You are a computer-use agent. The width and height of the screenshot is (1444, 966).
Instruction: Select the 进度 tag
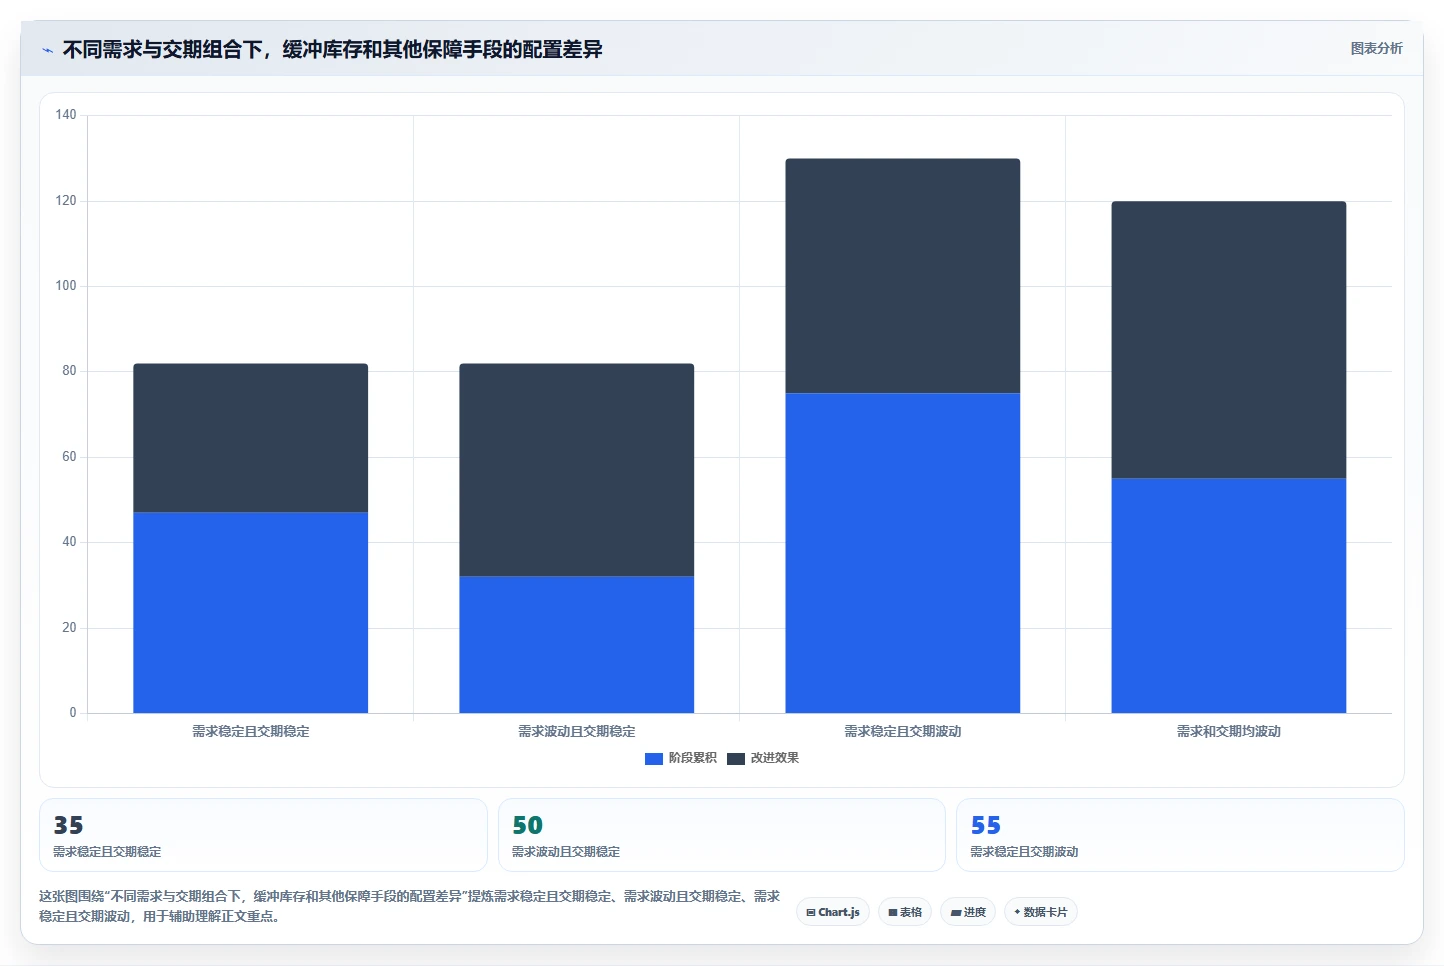pos(968,912)
